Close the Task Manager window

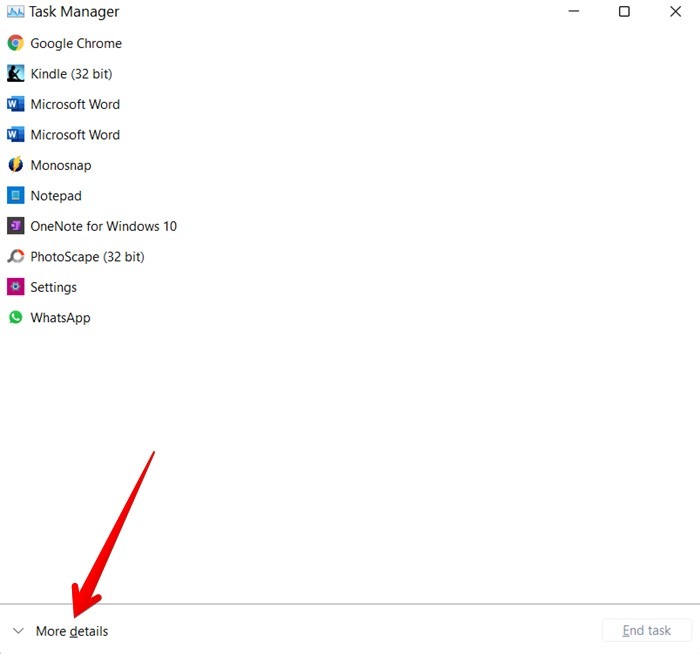click(x=675, y=11)
